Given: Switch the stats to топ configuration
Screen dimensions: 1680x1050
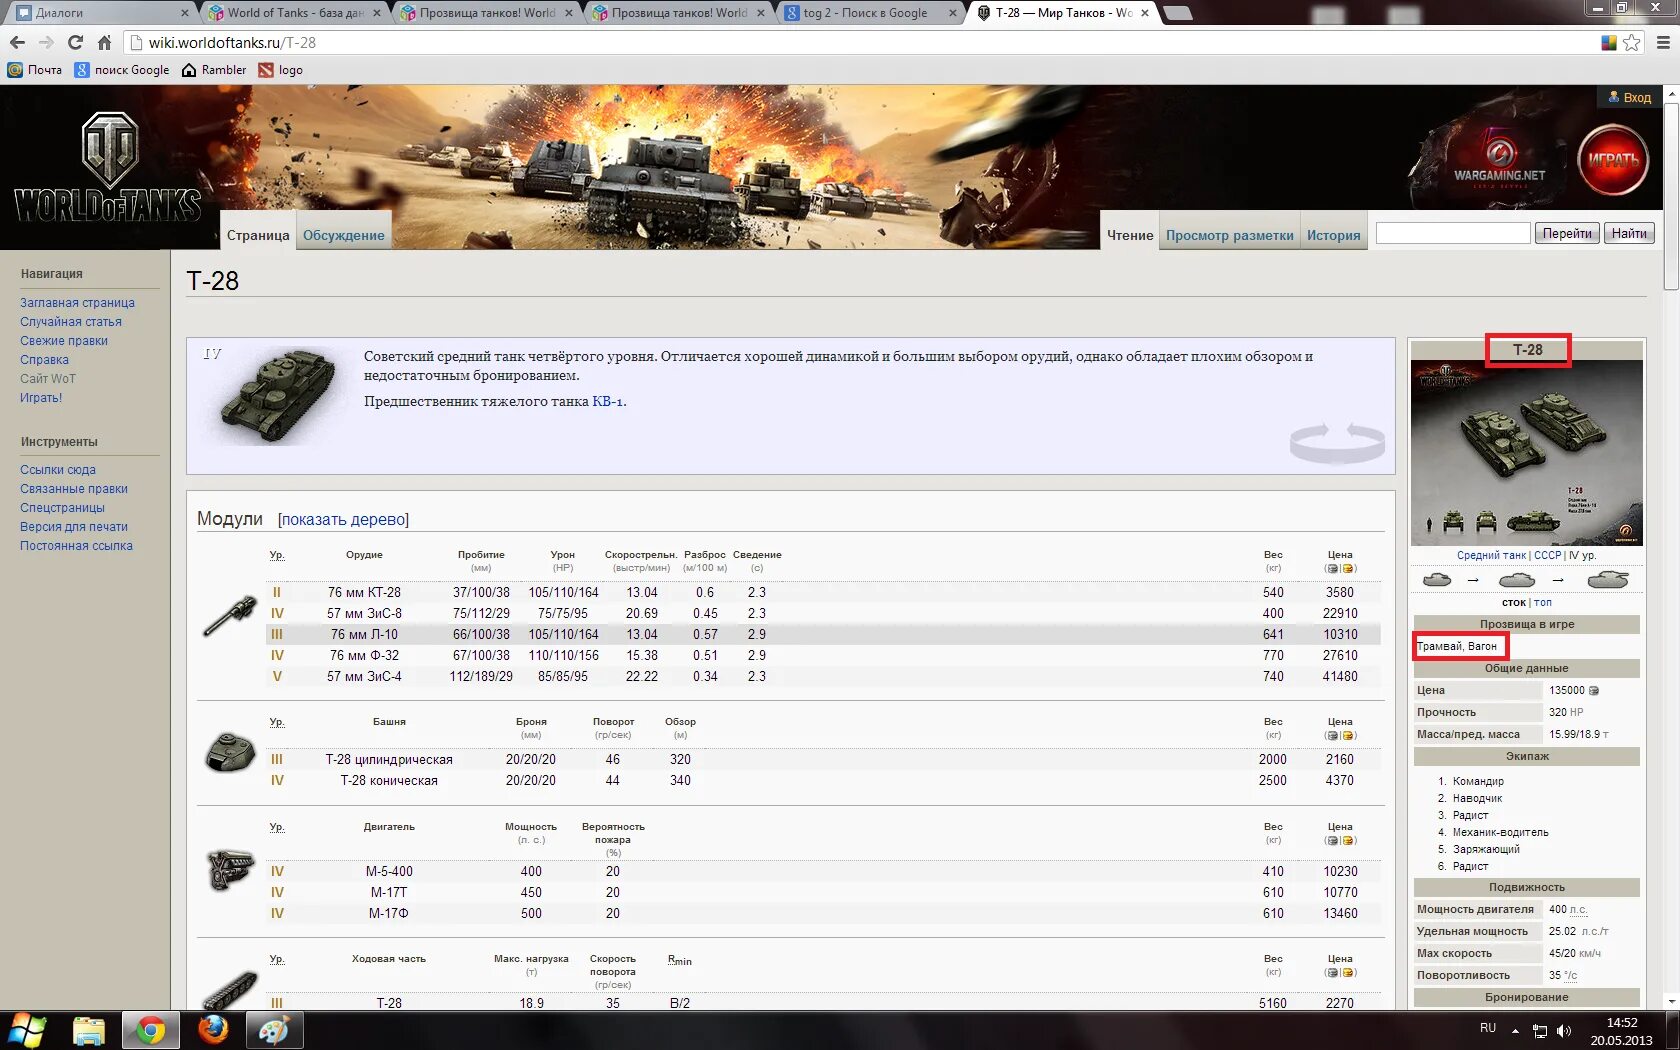Looking at the screenshot, I should (x=1543, y=602).
